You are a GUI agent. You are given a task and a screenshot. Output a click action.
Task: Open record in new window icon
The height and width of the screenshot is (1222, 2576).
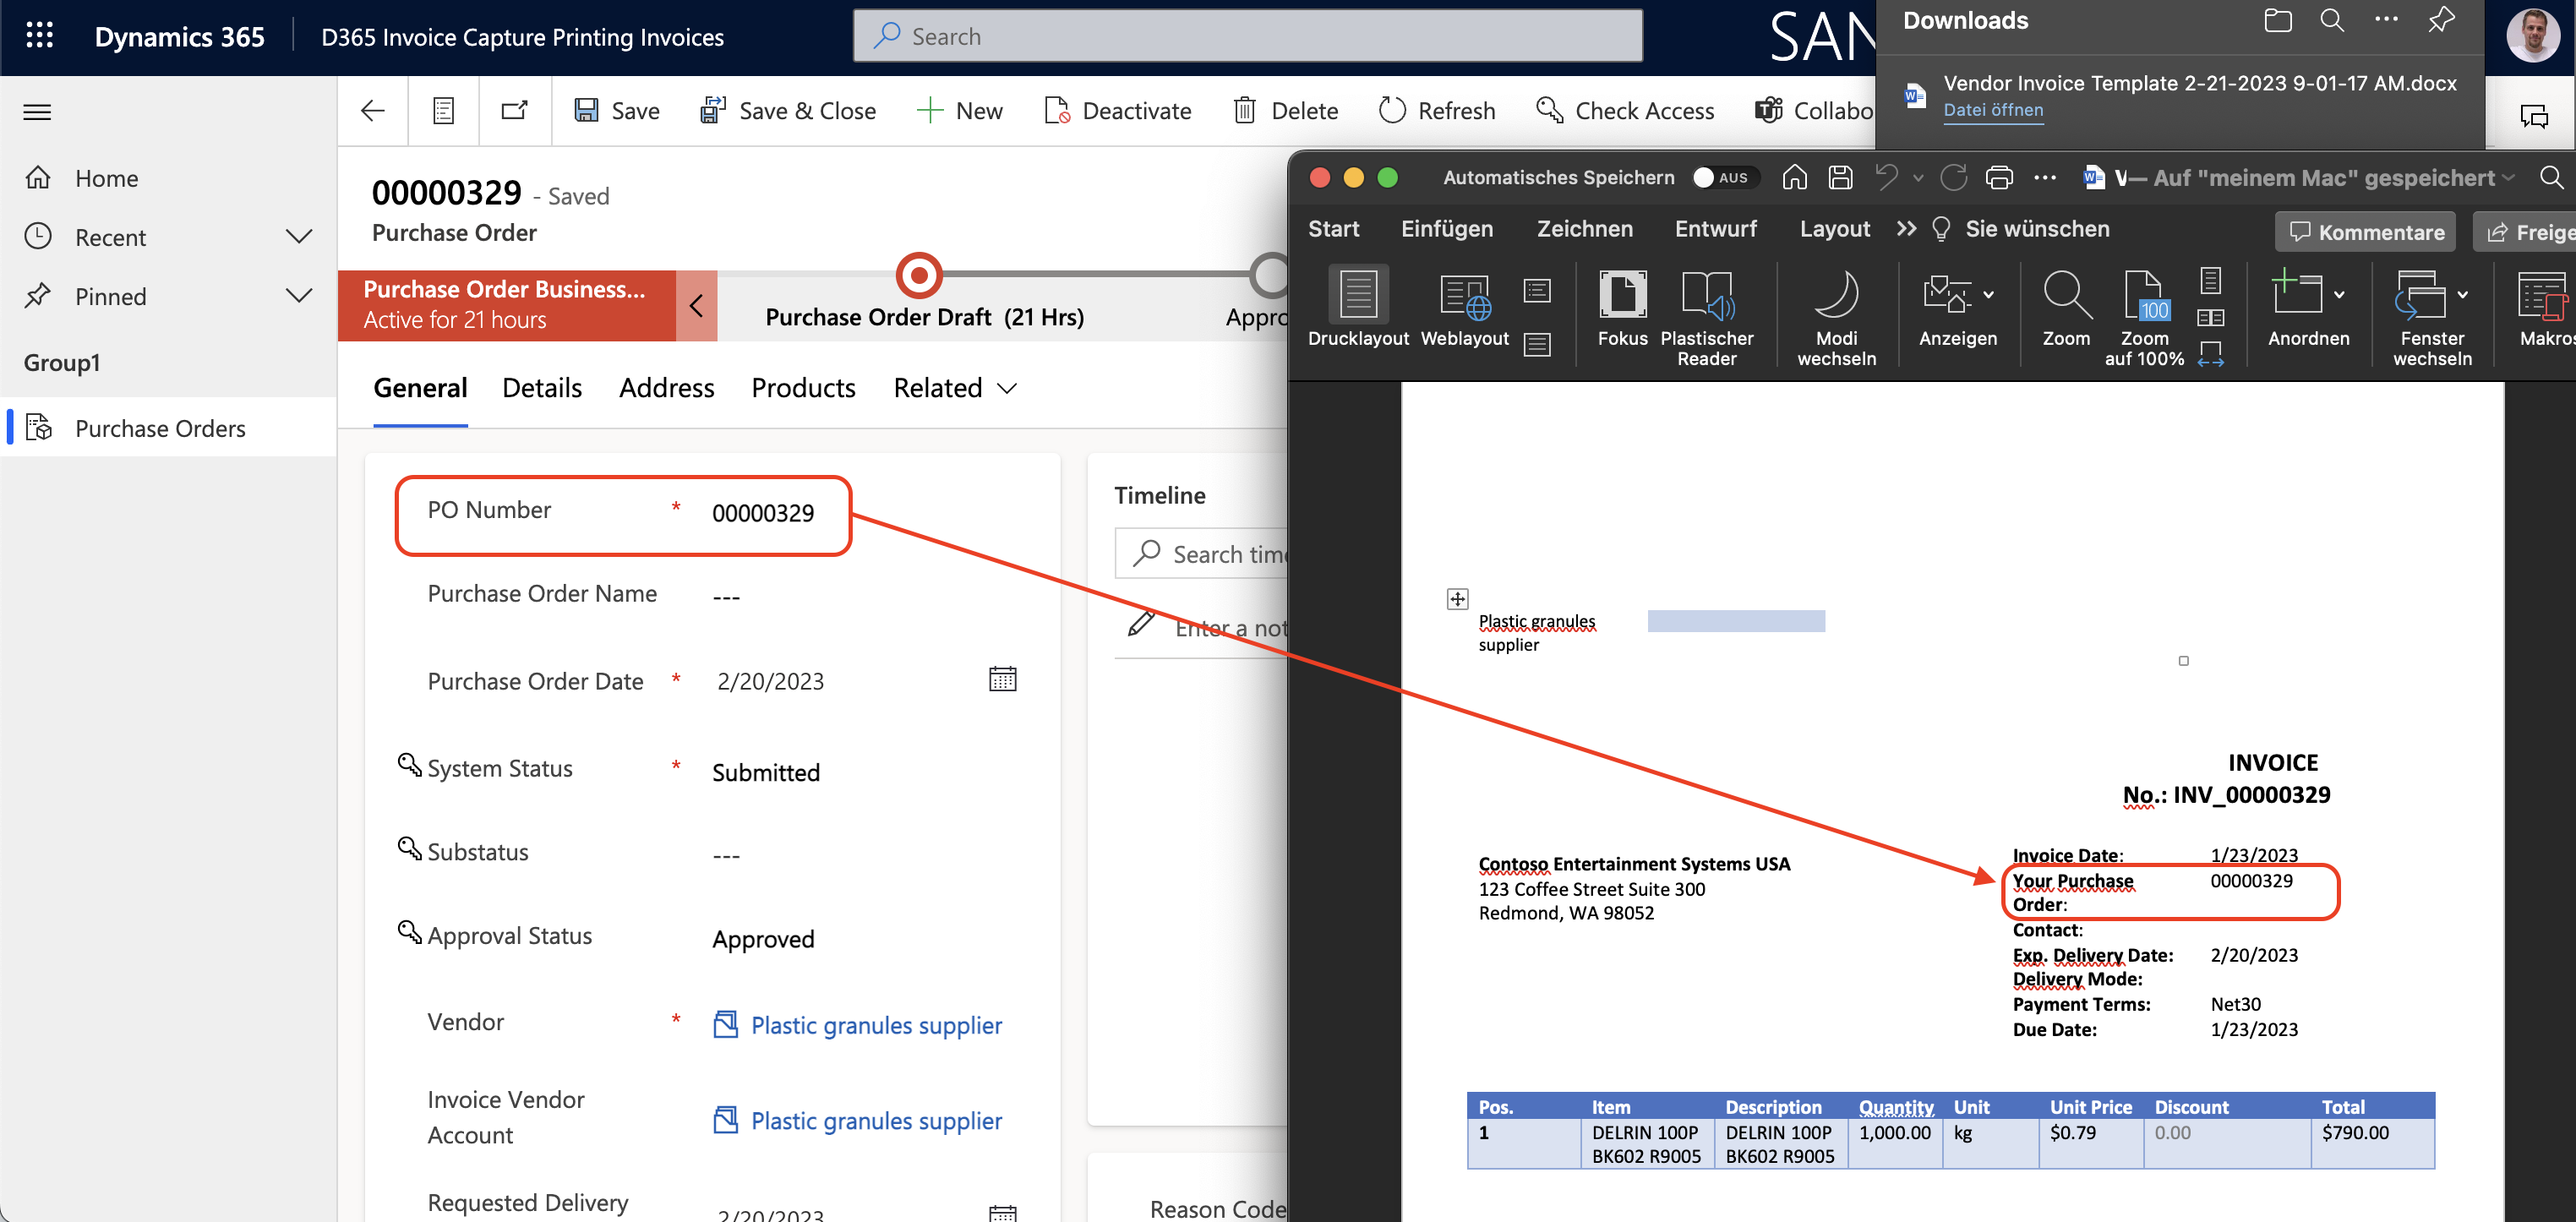coord(514,111)
